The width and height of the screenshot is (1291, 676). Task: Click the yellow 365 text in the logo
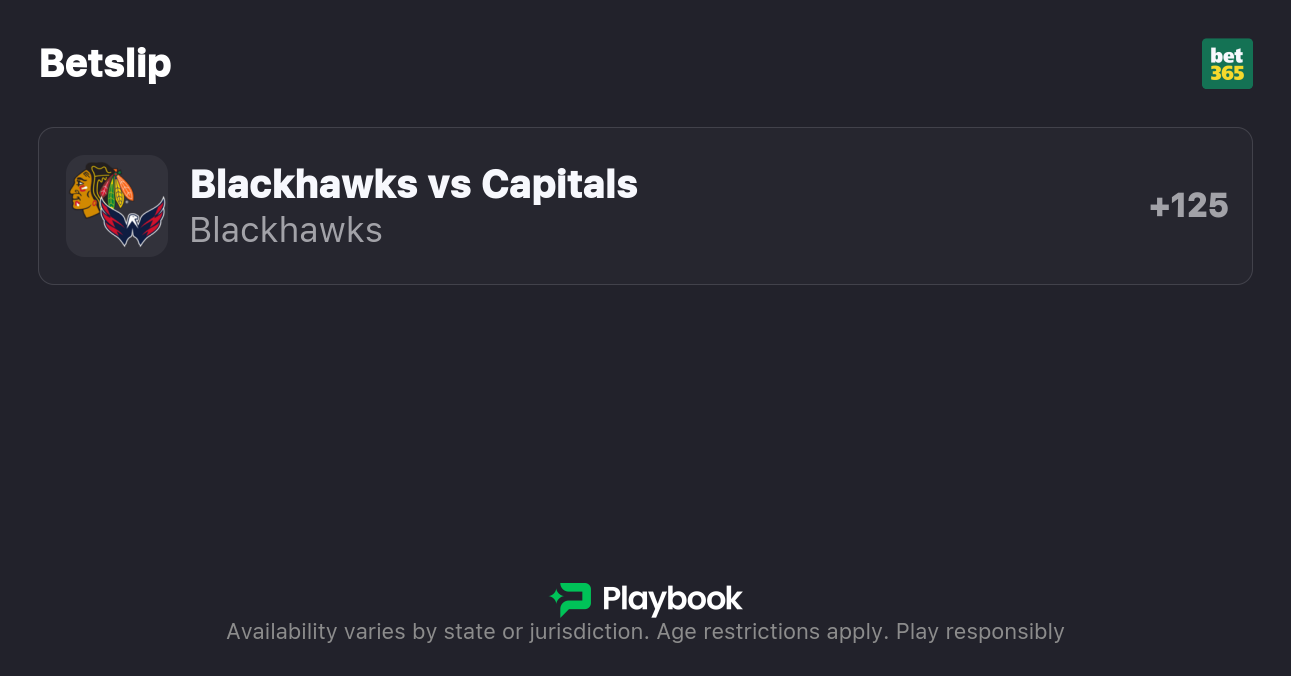(x=1227, y=73)
